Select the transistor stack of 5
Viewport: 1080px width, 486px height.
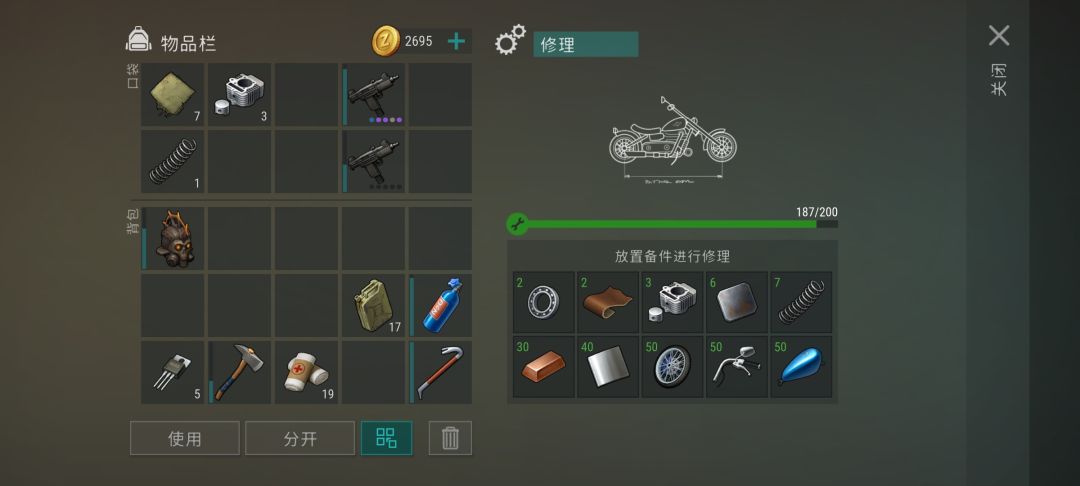tap(173, 372)
